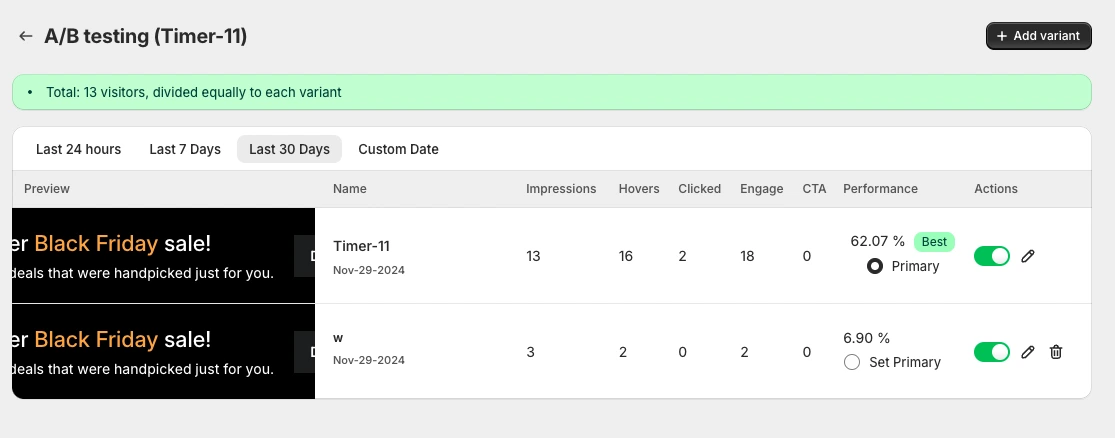This screenshot has width=1115, height=438.
Task: Click the 6.90 % performance value
Action: click(x=867, y=338)
